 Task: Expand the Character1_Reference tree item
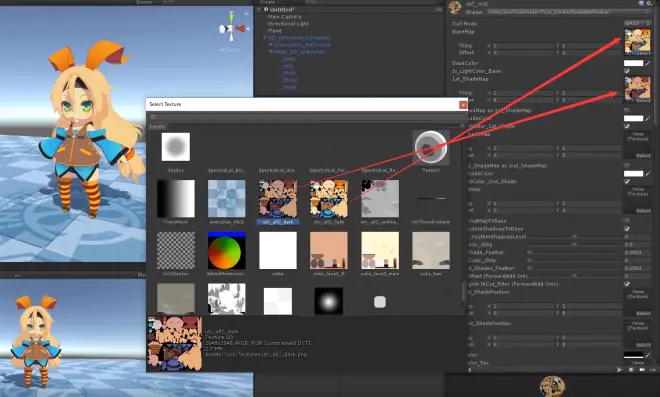(x=271, y=45)
